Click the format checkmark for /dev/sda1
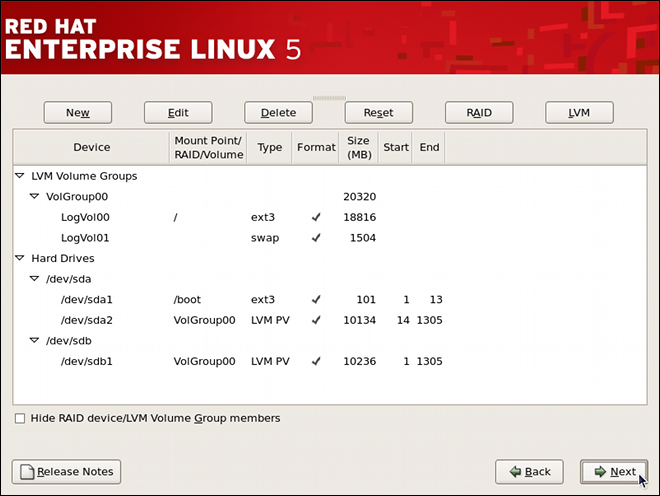660x496 pixels. pyautogui.click(x=316, y=299)
